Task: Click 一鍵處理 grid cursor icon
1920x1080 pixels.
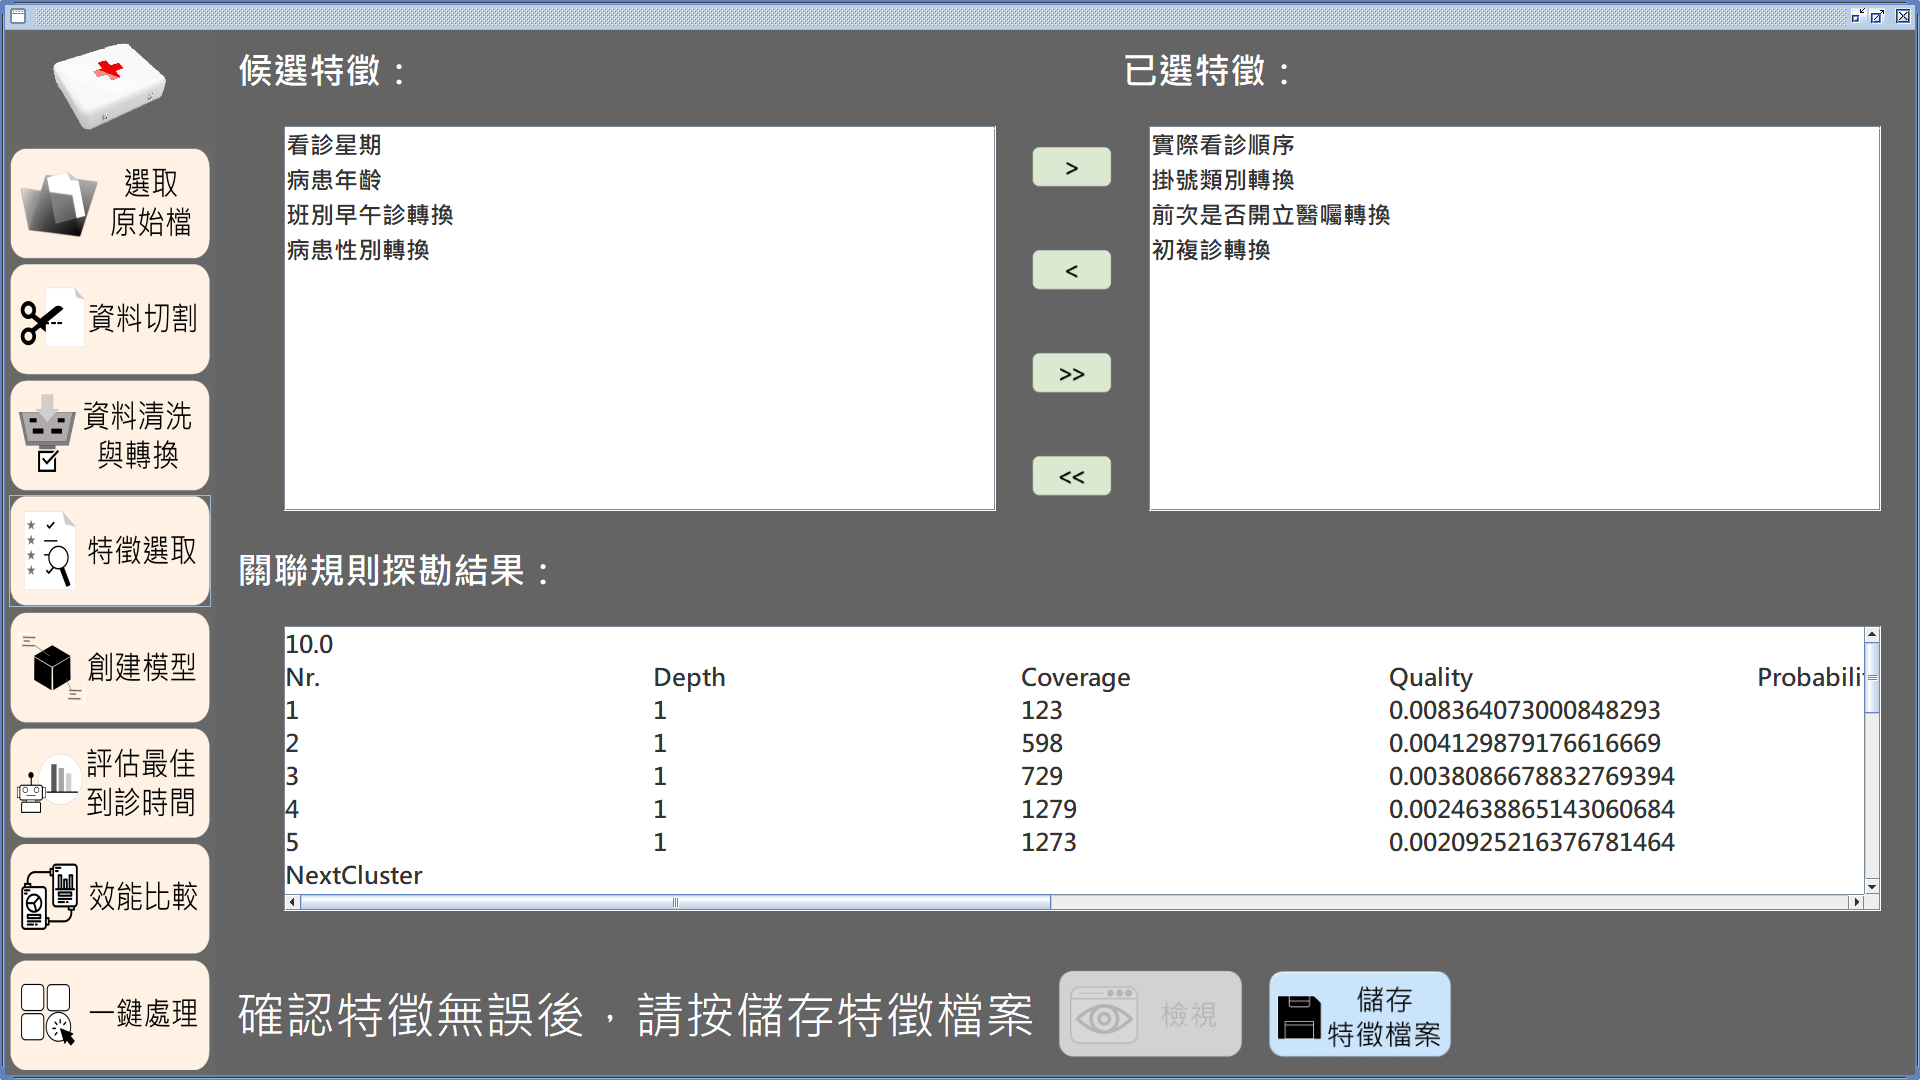Action: click(47, 1013)
